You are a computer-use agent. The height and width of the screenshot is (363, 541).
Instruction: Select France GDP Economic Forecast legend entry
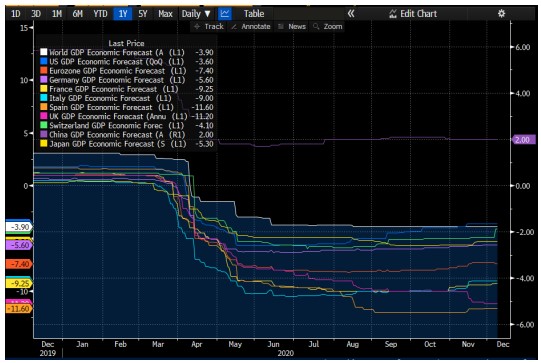click(x=127, y=89)
